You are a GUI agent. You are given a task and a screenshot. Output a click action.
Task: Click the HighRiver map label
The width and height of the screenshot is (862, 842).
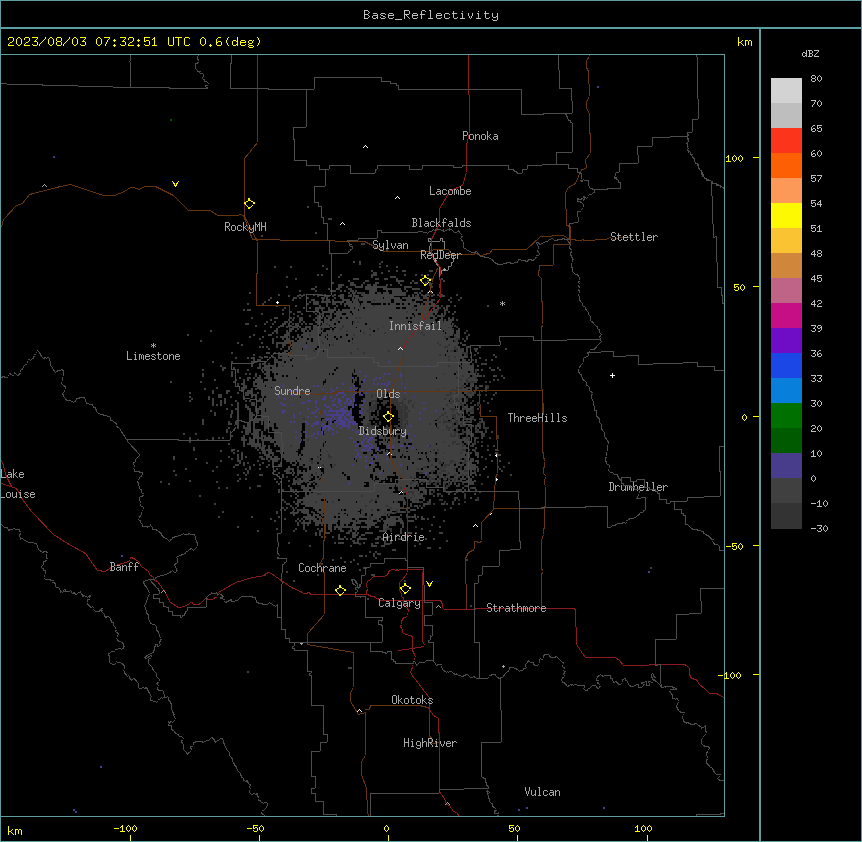point(430,743)
